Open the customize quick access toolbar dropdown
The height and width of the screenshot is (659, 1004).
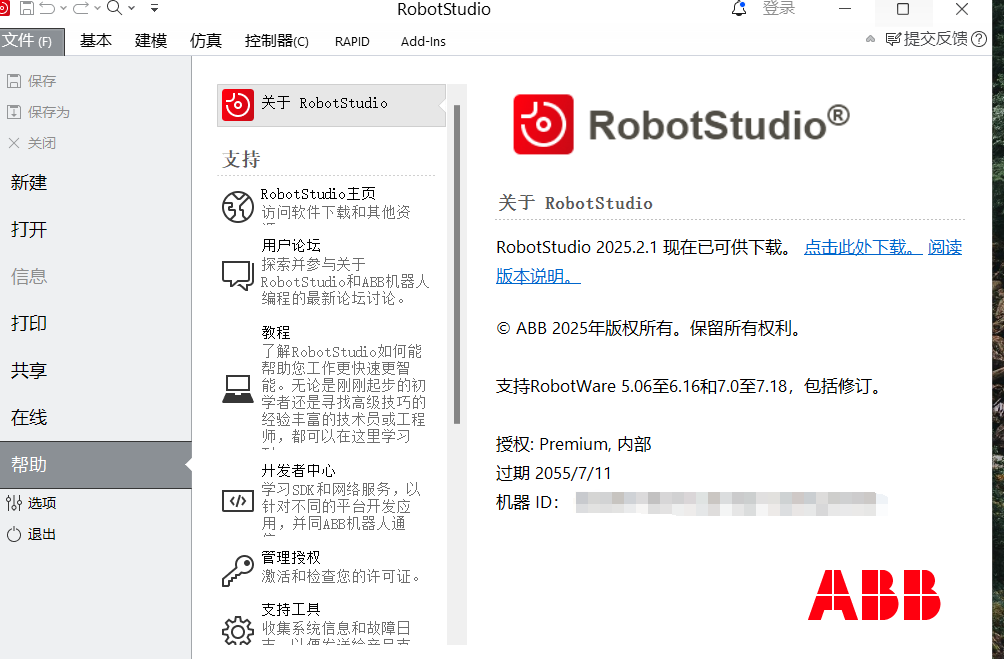pyautogui.click(x=154, y=9)
